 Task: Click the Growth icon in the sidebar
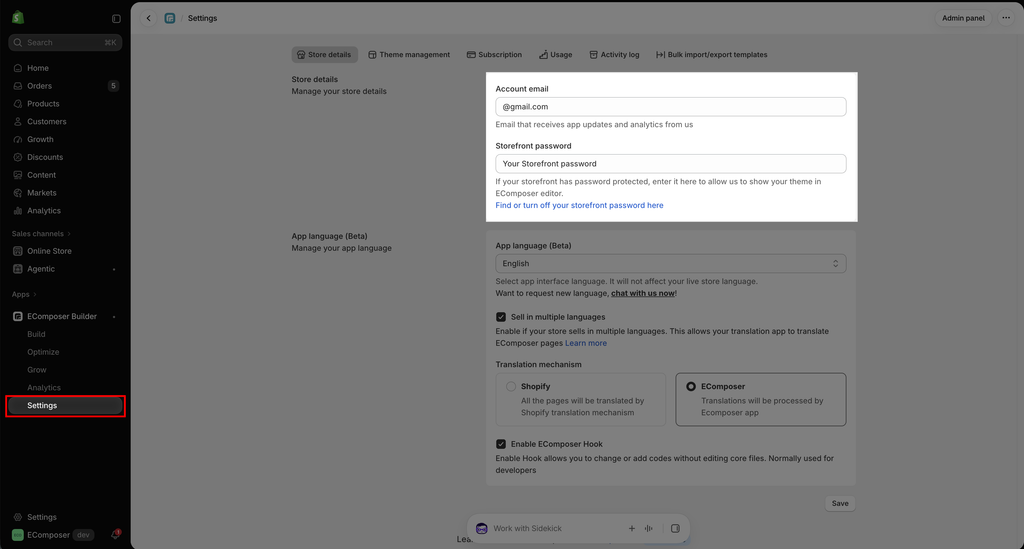18,139
